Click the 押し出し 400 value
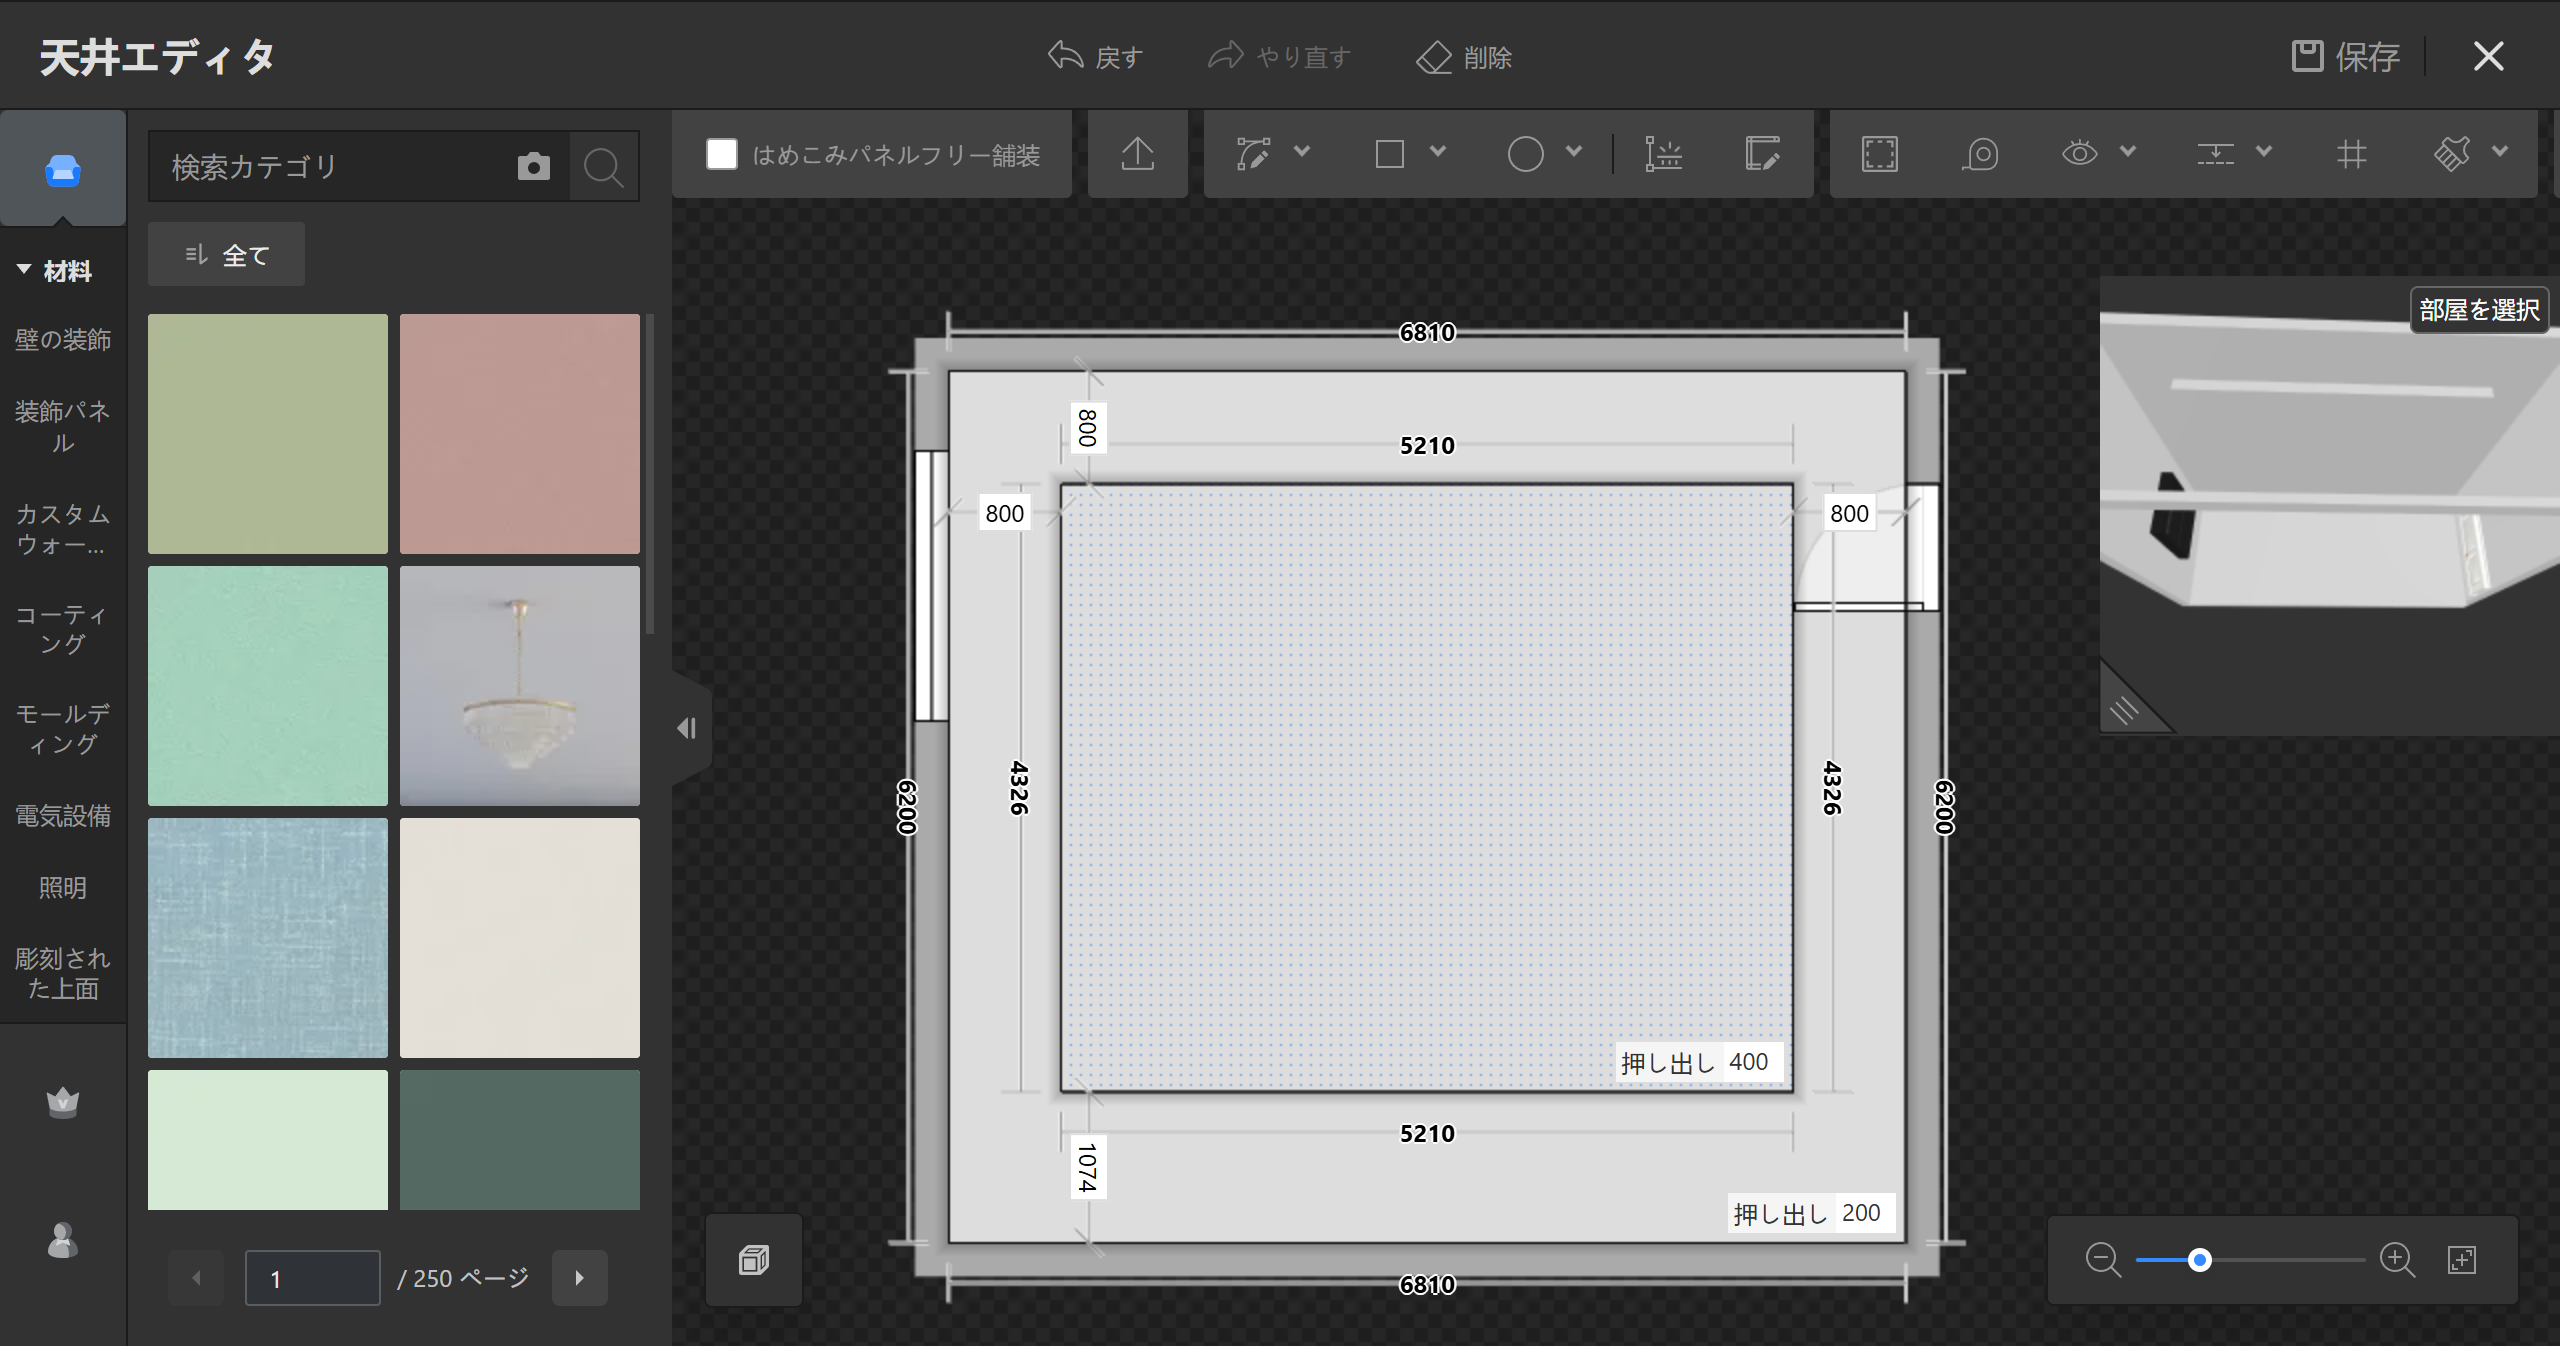2560x1346 pixels. coord(1749,1062)
